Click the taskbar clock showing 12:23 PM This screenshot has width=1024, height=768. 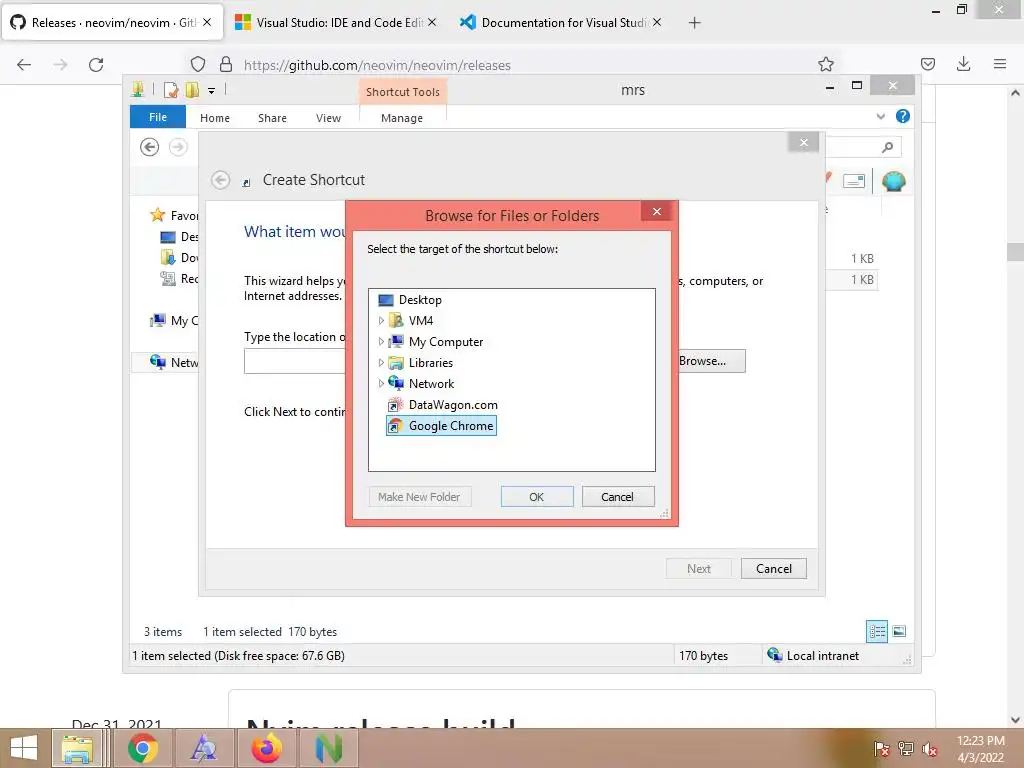tap(980, 749)
